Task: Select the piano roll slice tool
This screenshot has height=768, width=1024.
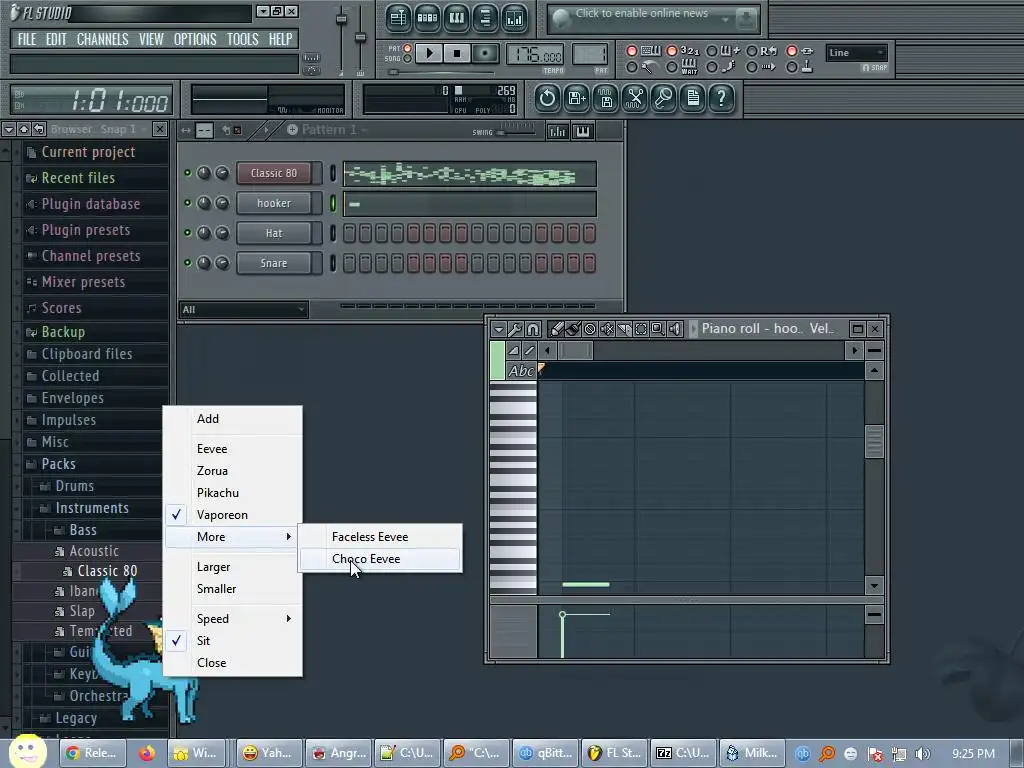Action: coord(624,328)
